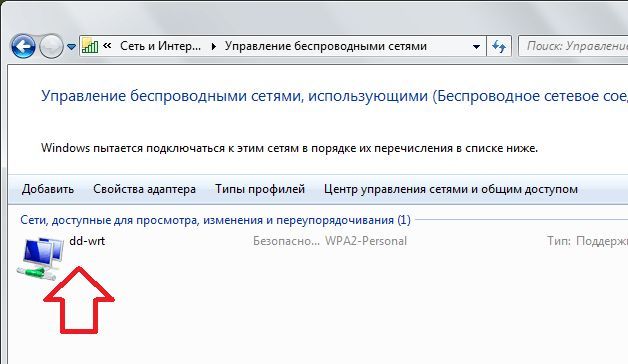Click 'Управление беспроводными сетями' breadcrumb
The height and width of the screenshot is (364, 628).
point(326,46)
